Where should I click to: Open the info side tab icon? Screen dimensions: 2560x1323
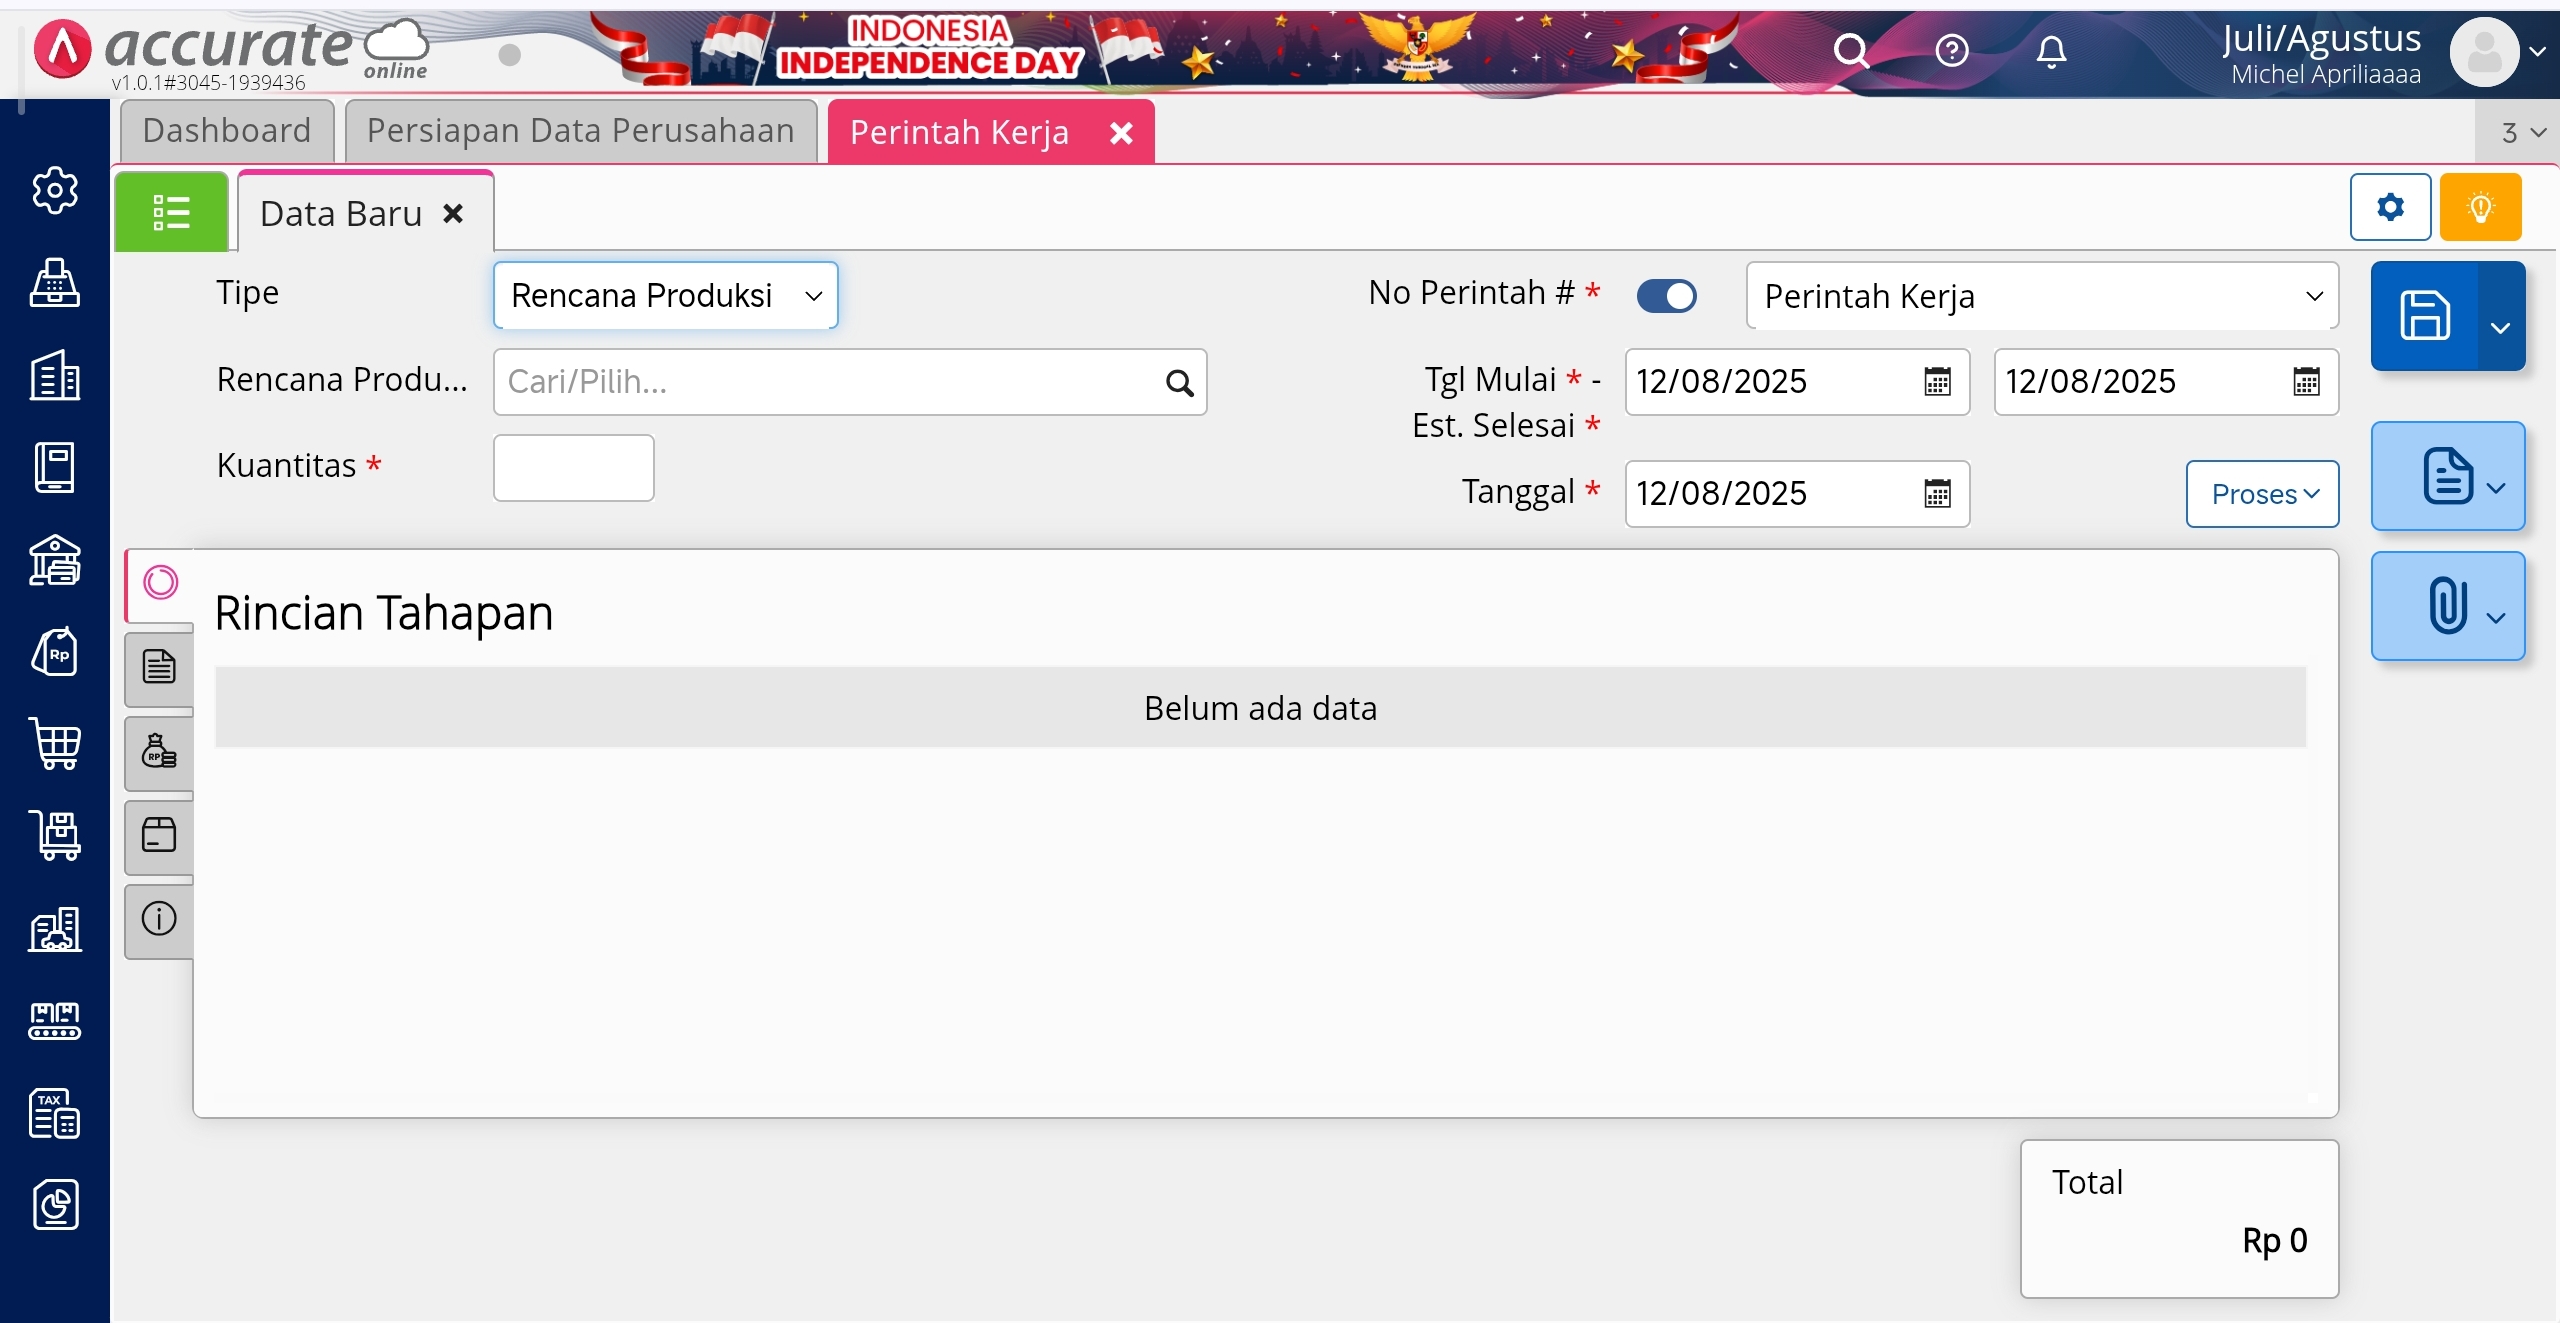[159, 918]
